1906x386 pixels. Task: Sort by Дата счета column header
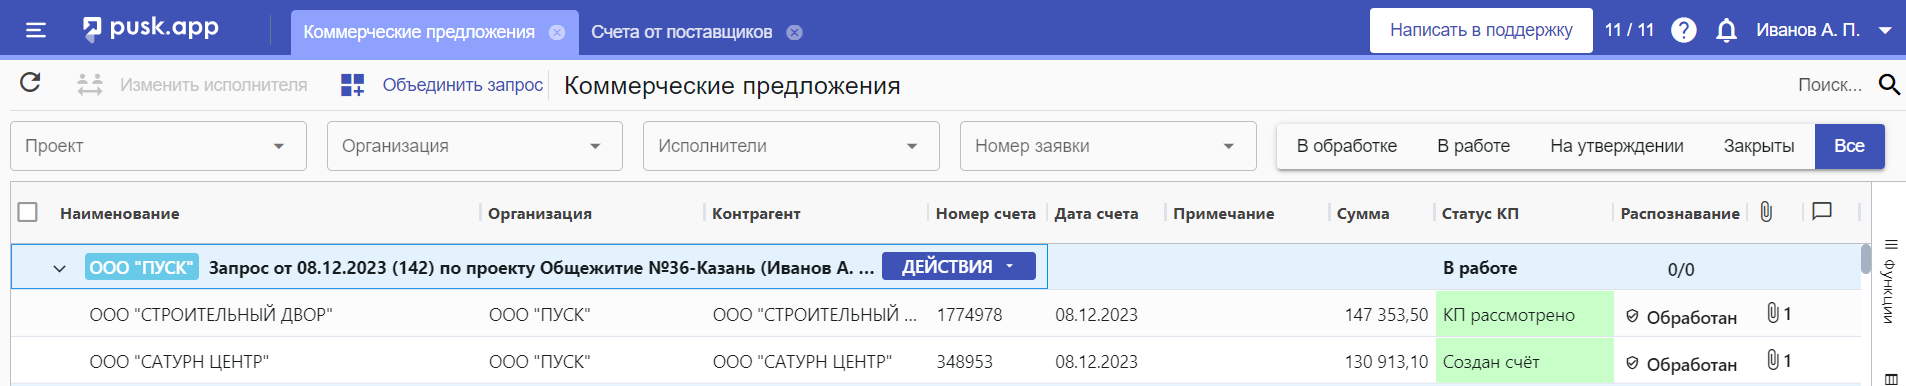pyautogui.click(x=1096, y=213)
